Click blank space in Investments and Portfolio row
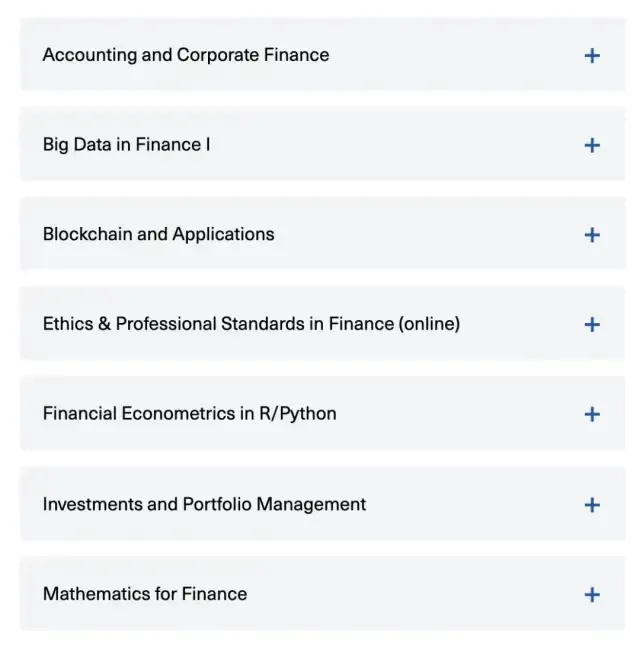 click(470, 504)
